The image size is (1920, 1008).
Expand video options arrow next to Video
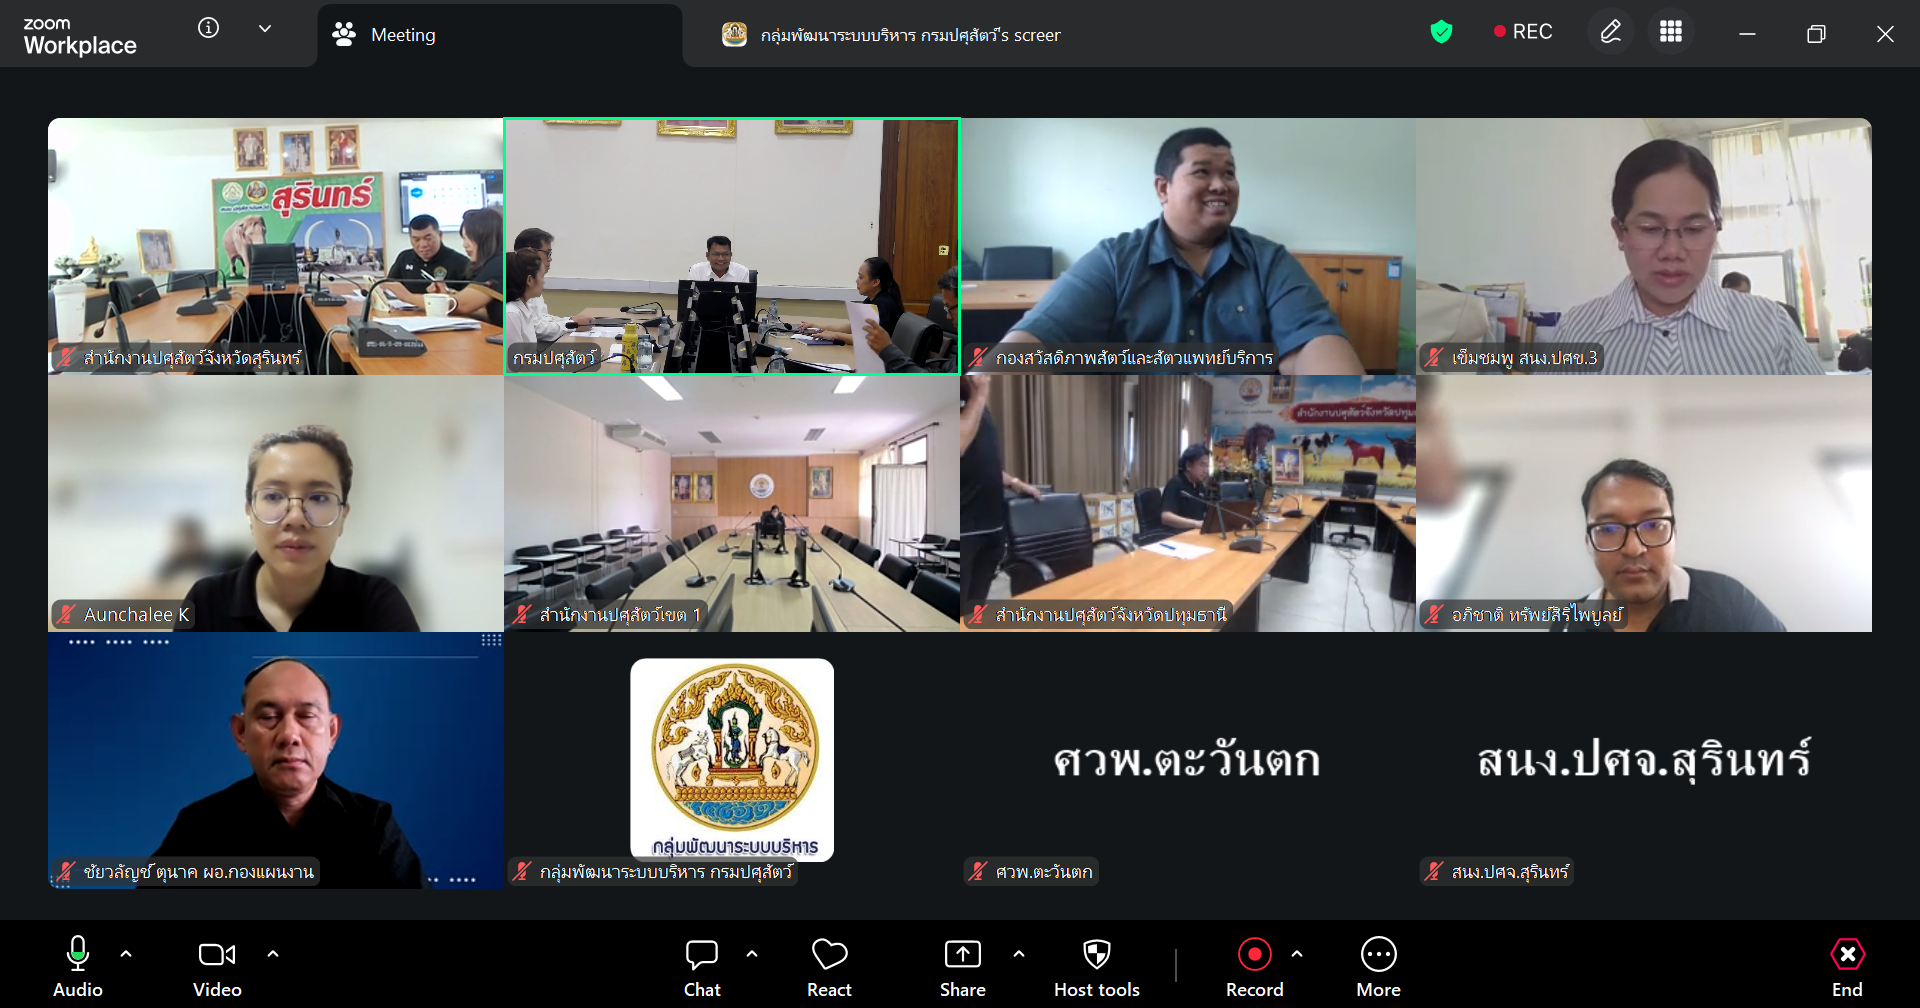273,954
